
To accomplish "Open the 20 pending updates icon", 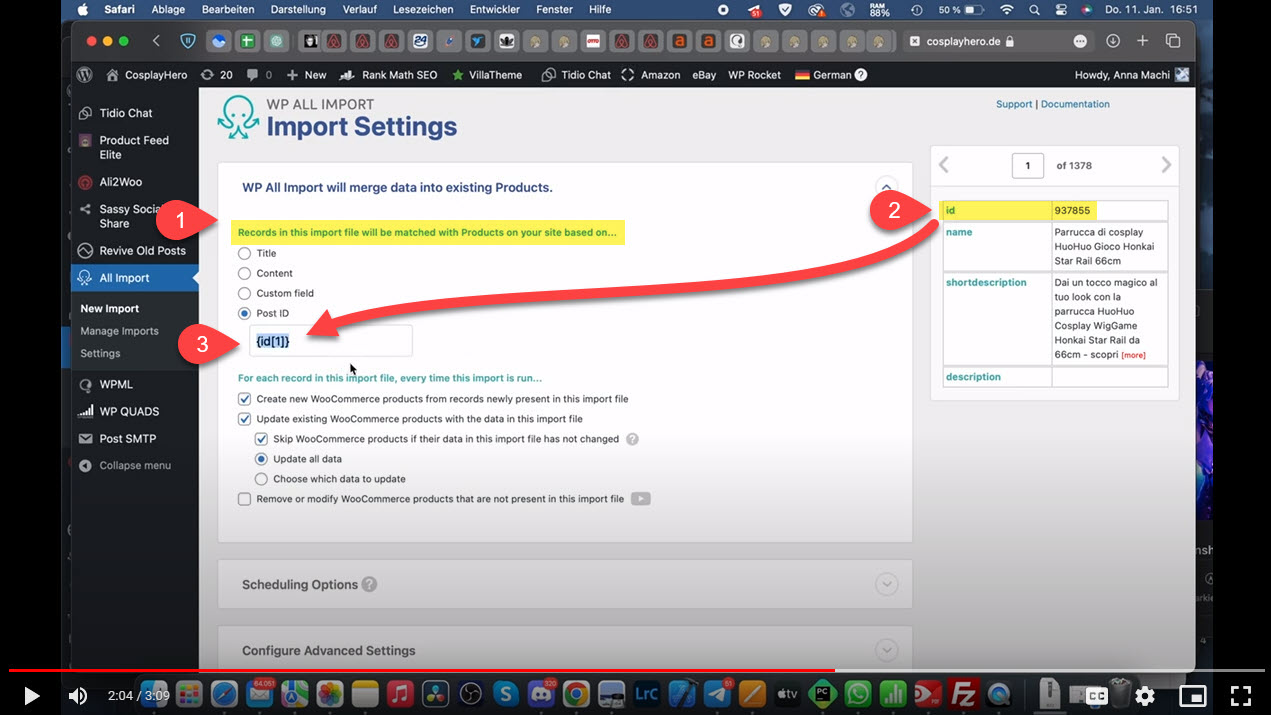I will [x=216, y=75].
